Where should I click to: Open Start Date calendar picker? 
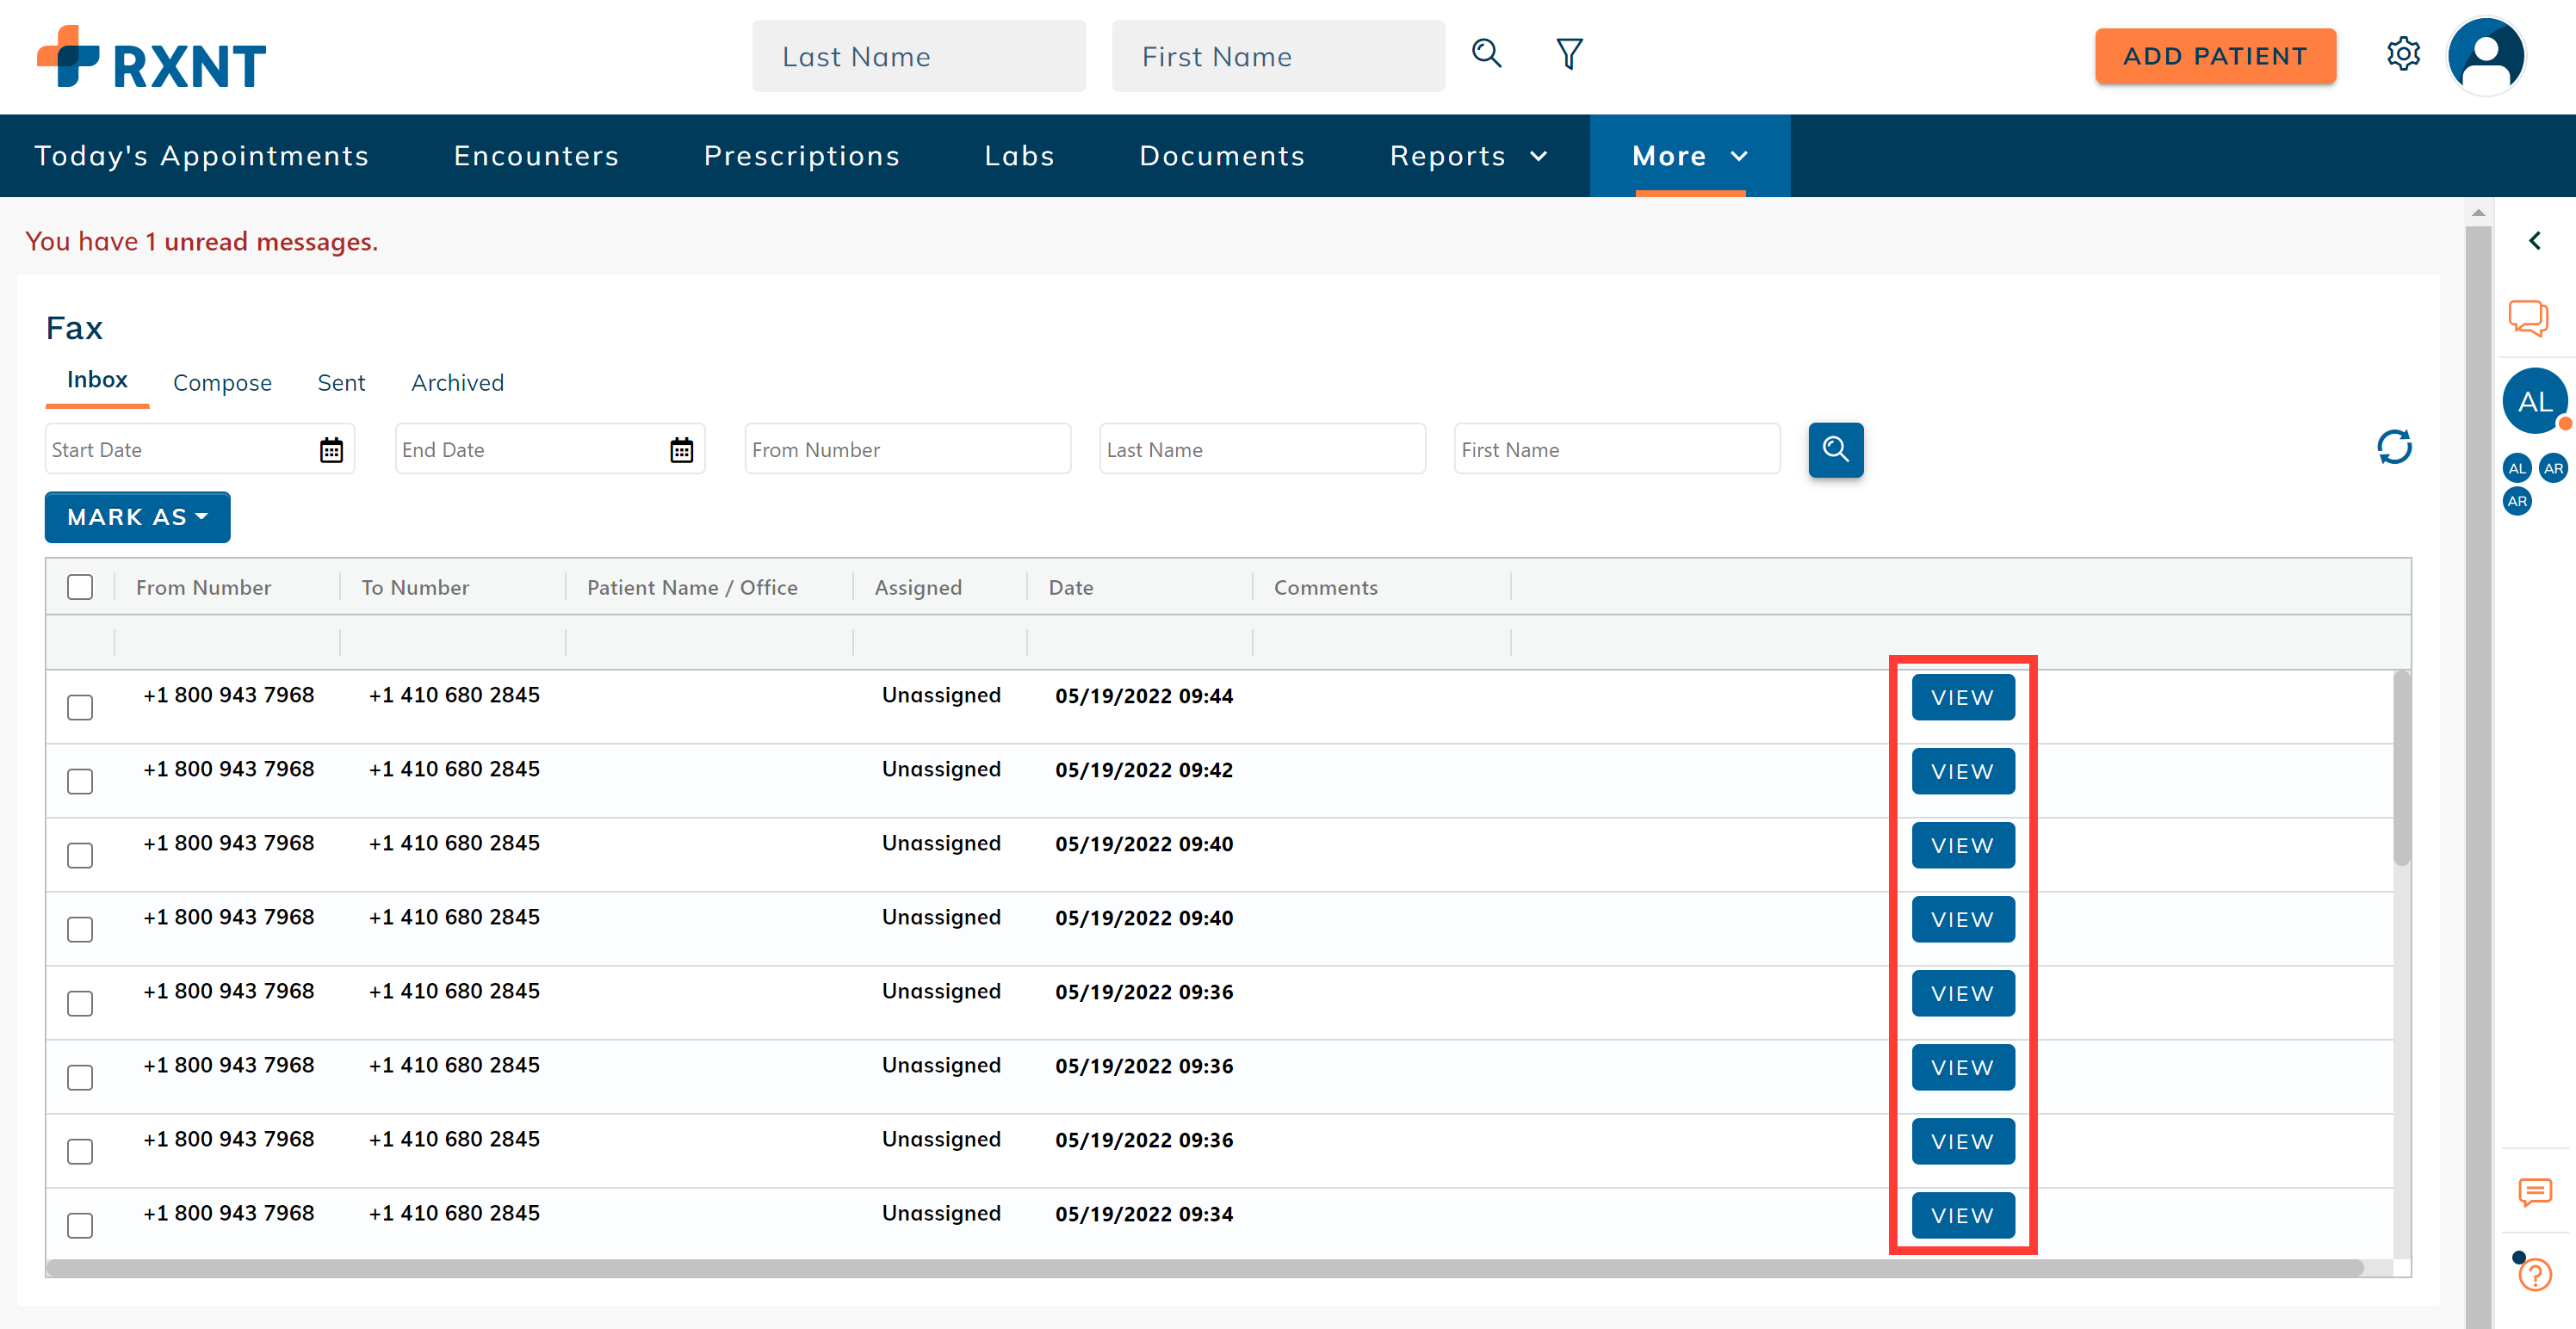331,450
